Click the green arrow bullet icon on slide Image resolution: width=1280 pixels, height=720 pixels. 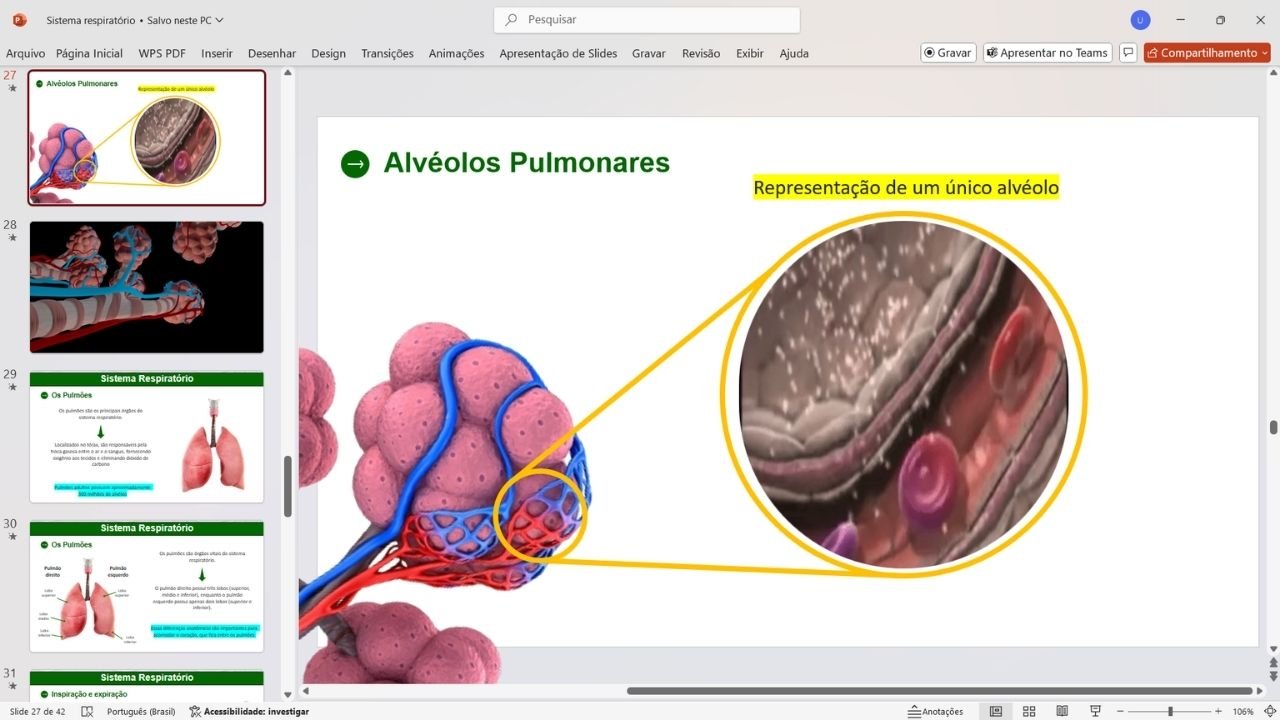355,164
